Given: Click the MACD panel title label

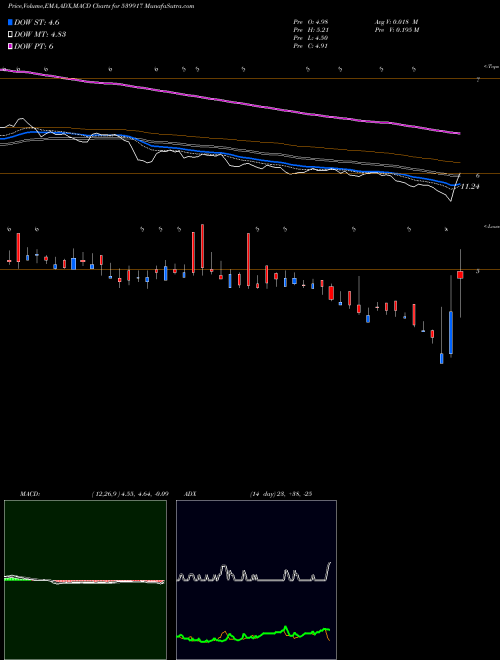Looking at the screenshot, I should click(x=30, y=494).
